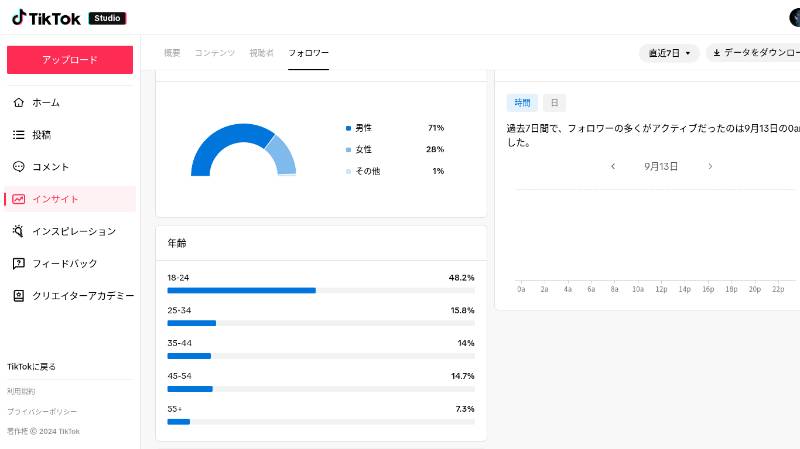Switch to the 概要 tab
The height and width of the screenshot is (449, 800).
coord(172,53)
